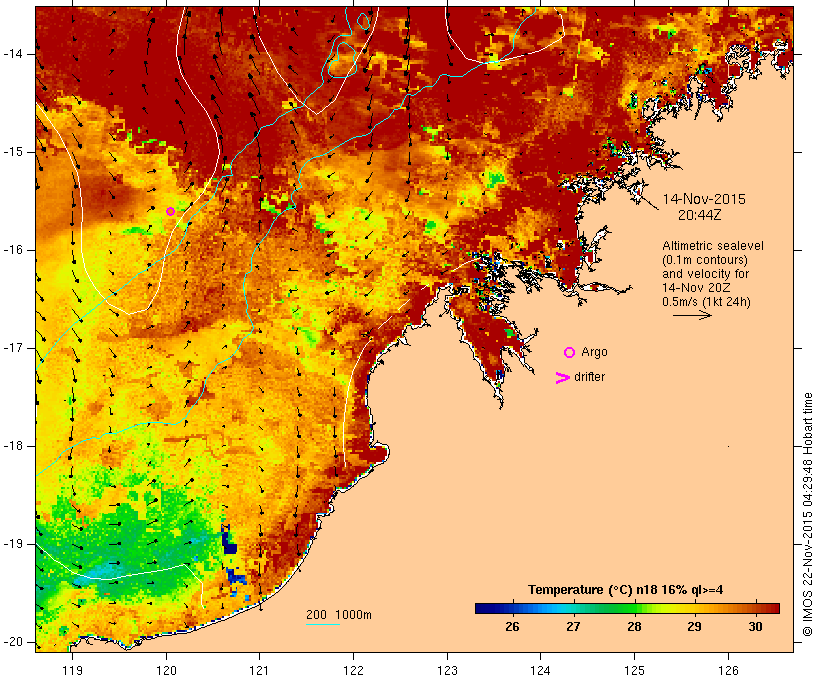Screen dimensions: 820x680
Task: Click latitude label -15 on the axis
Action: [x=12, y=152]
